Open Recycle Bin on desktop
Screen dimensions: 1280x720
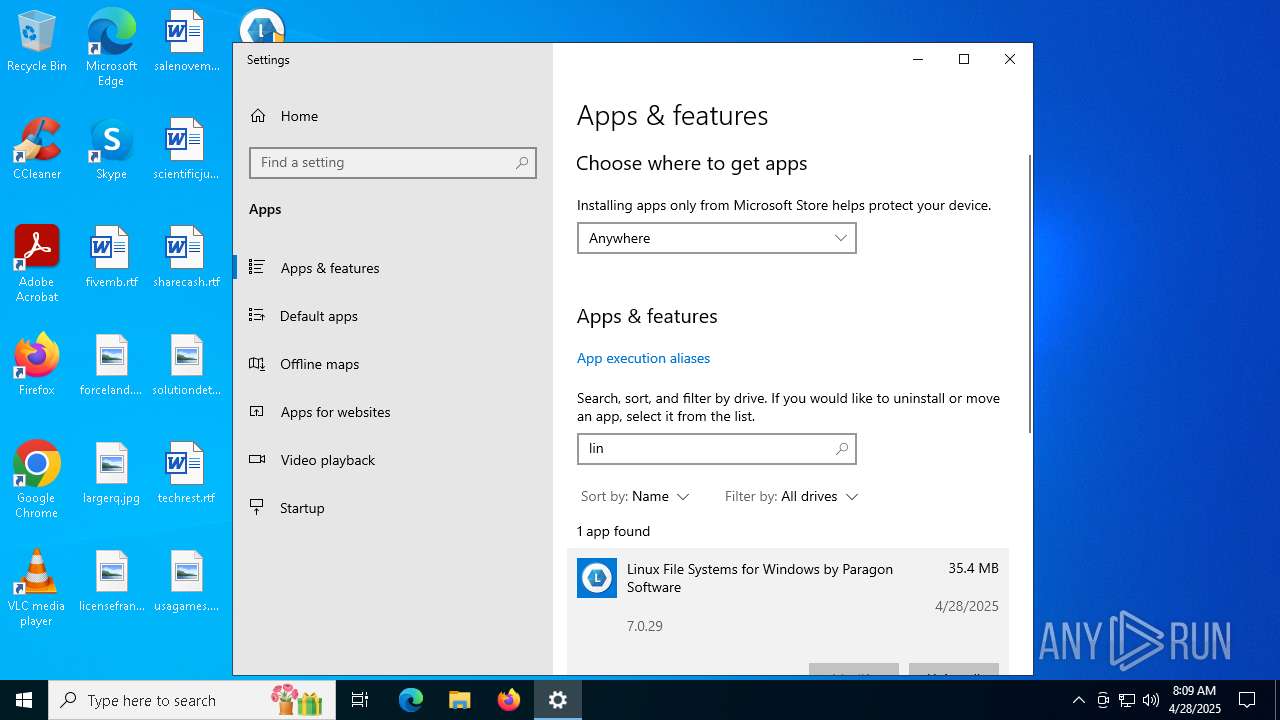tap(37, 42)
